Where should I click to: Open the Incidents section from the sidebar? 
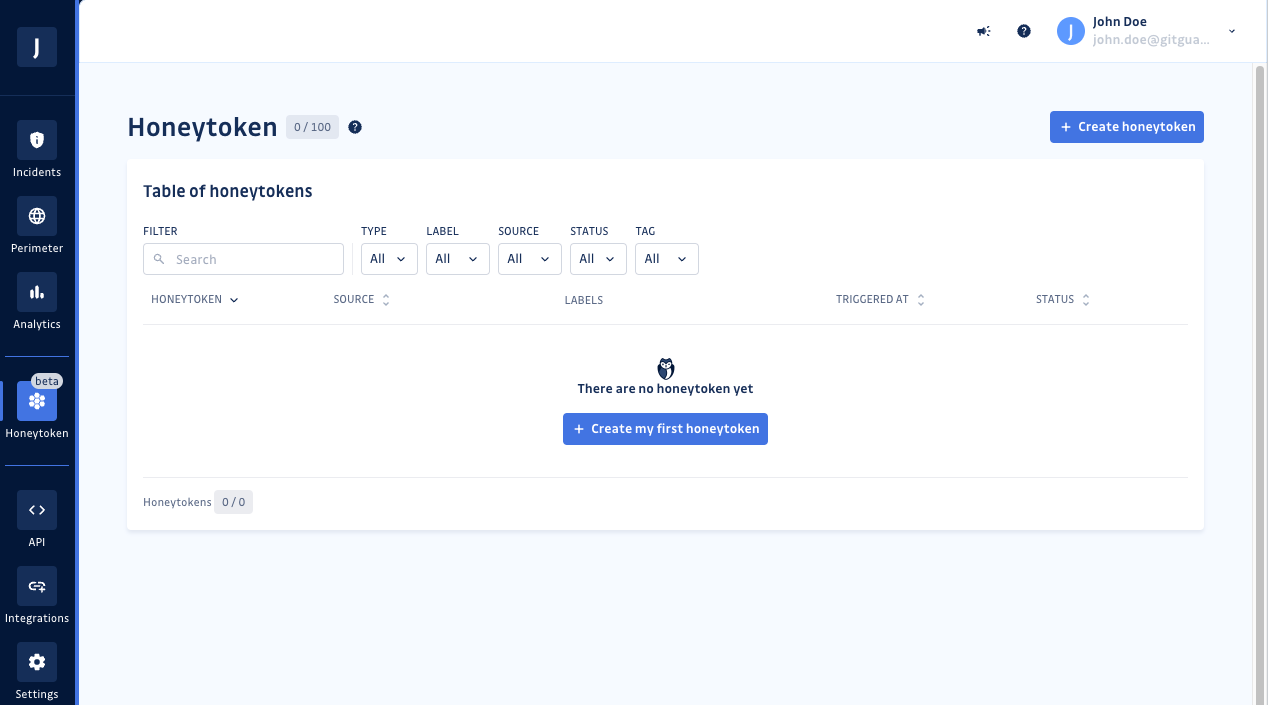point(36,148)
